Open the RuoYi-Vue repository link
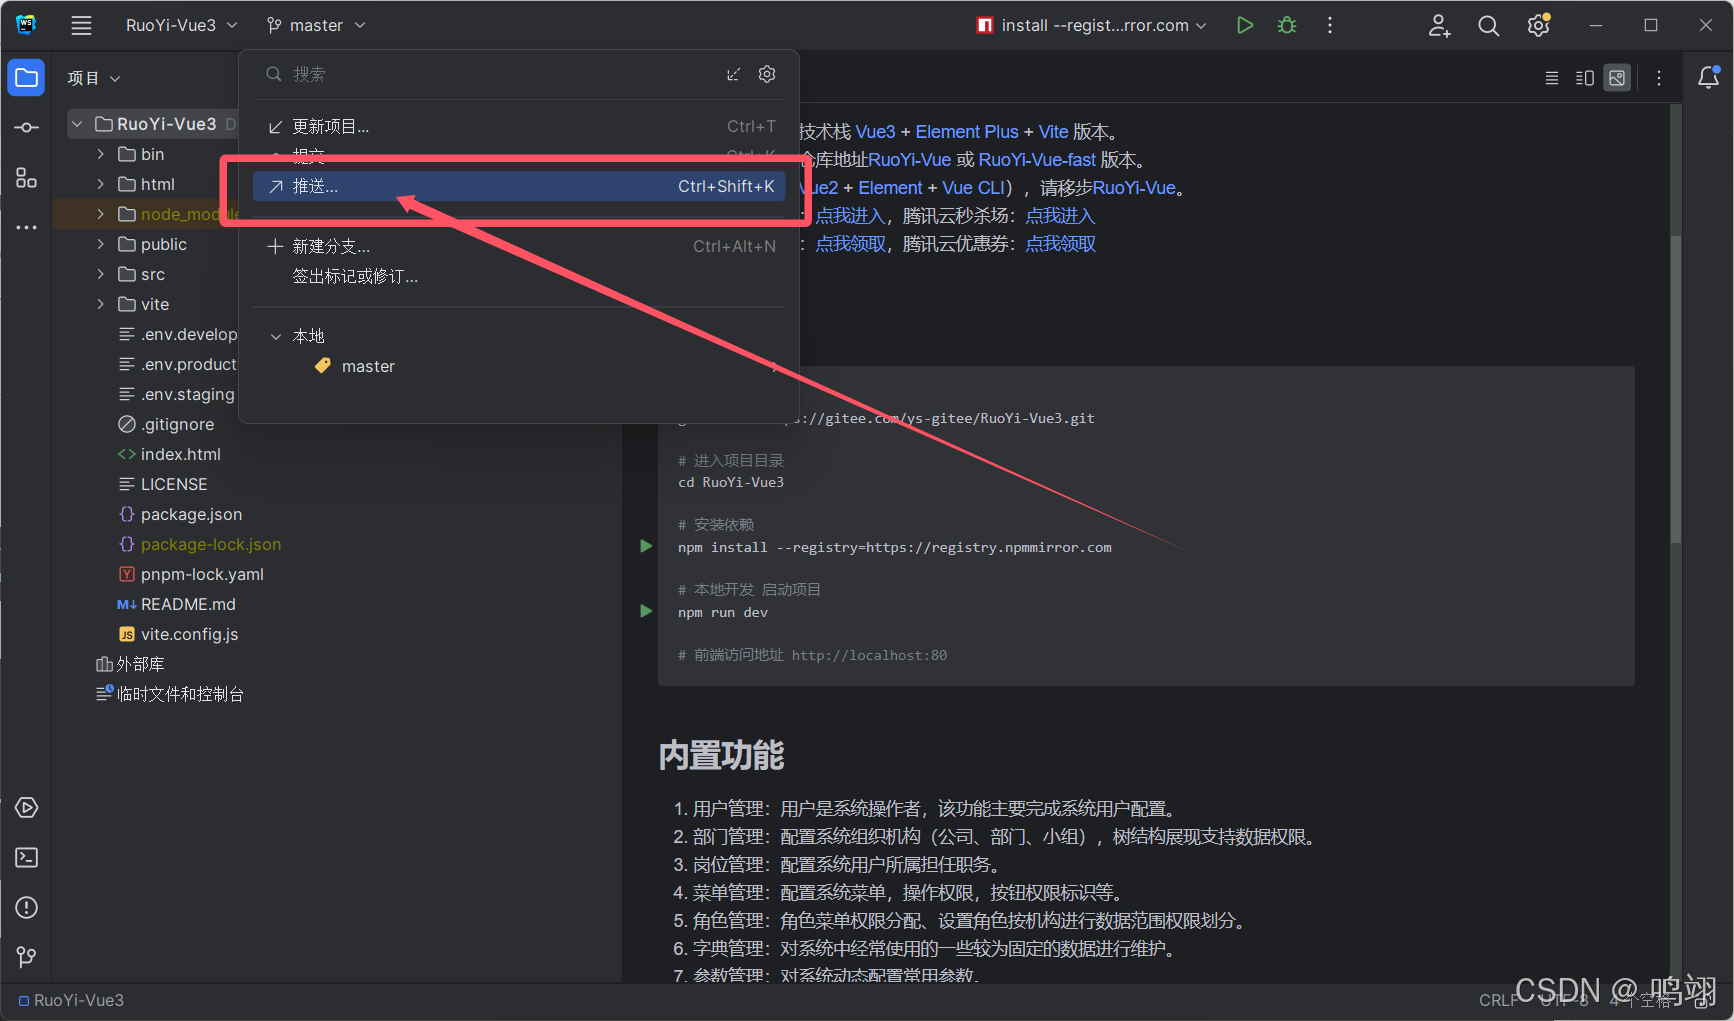Image resolution: width=1734 pixels, height=1021 pixels. [909, 159]
